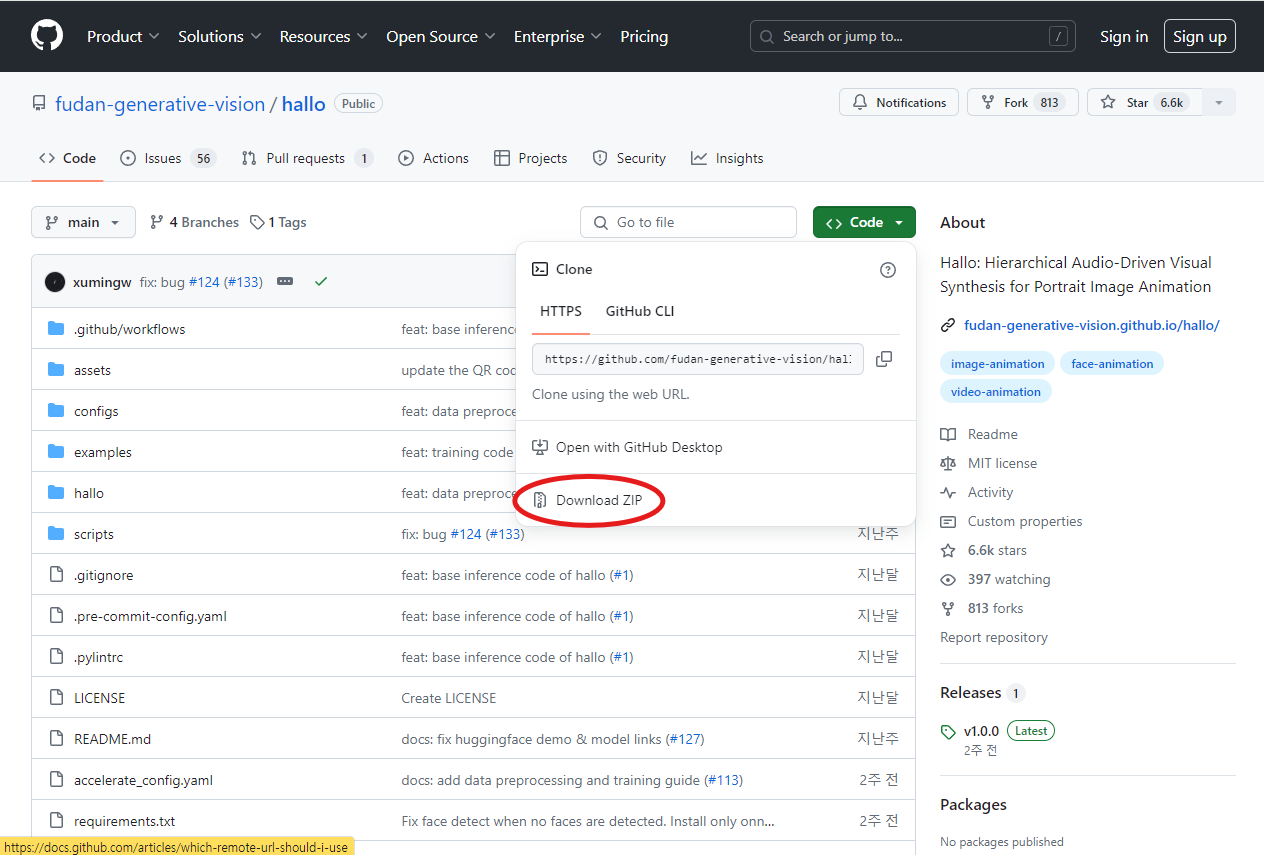Click the tag icon beside v1.0.0
Screen dimensions: 1264x855
tap(948, 732)
